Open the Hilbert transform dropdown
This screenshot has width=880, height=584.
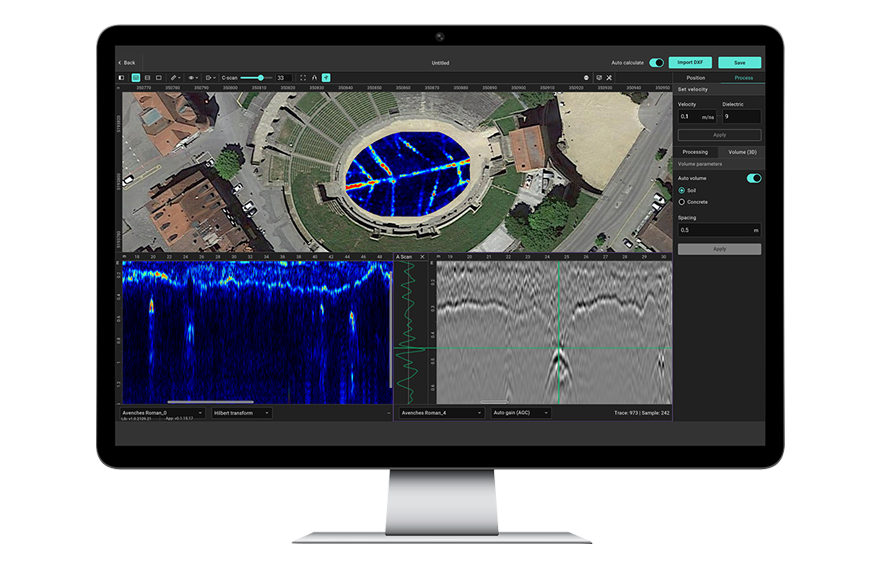242,413
